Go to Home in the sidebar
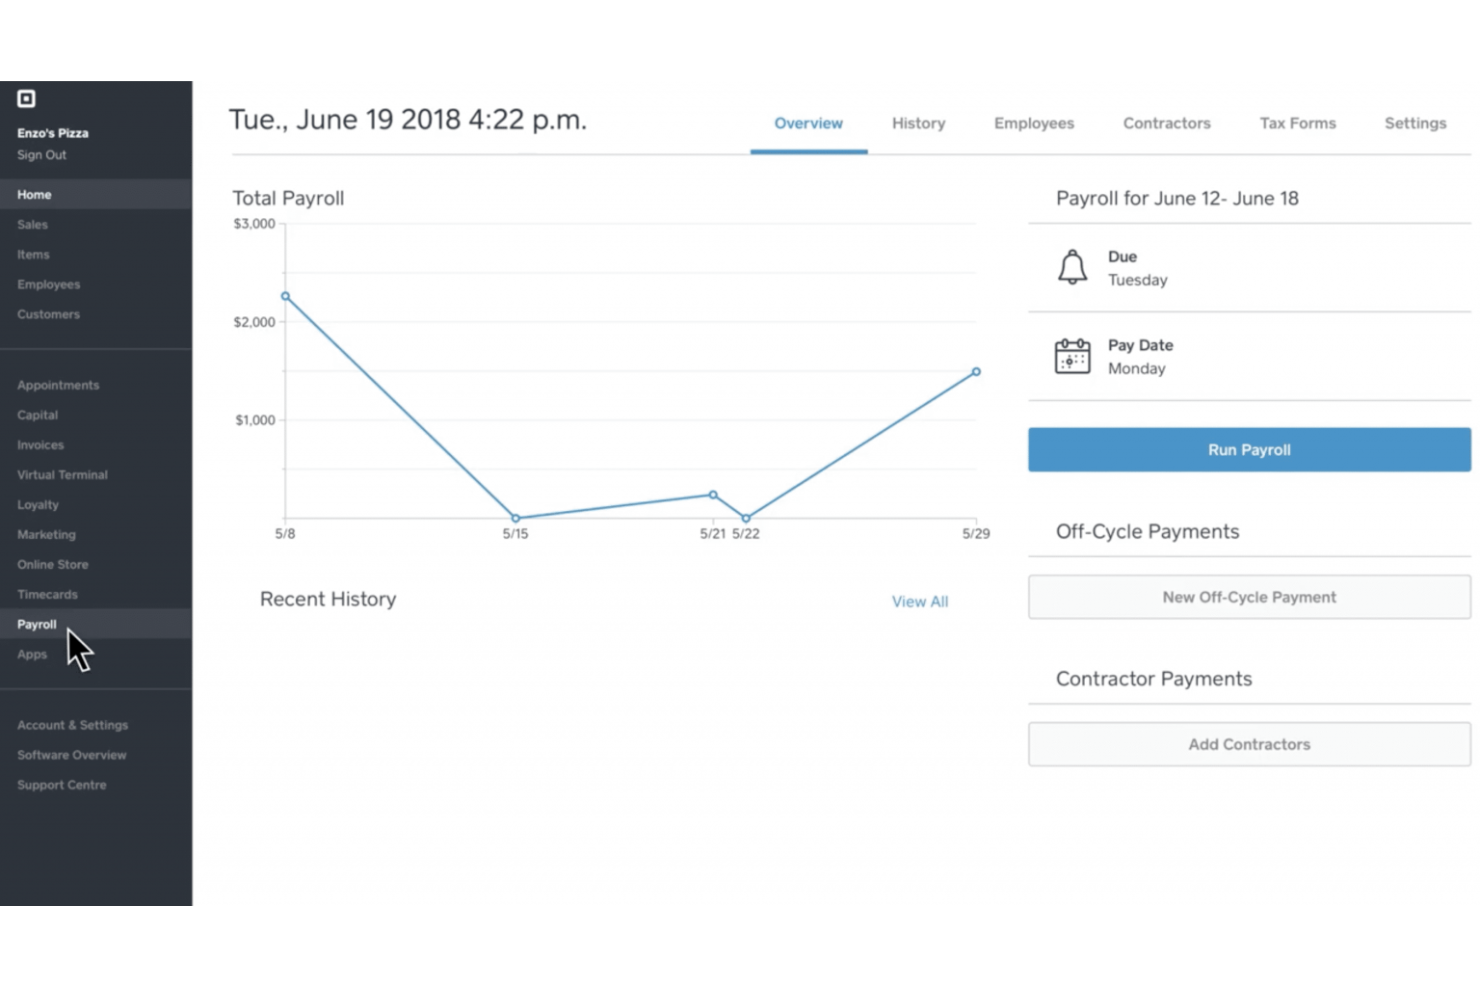The width and height of the screenshot is (1480, 987). [x=96, y=194]
